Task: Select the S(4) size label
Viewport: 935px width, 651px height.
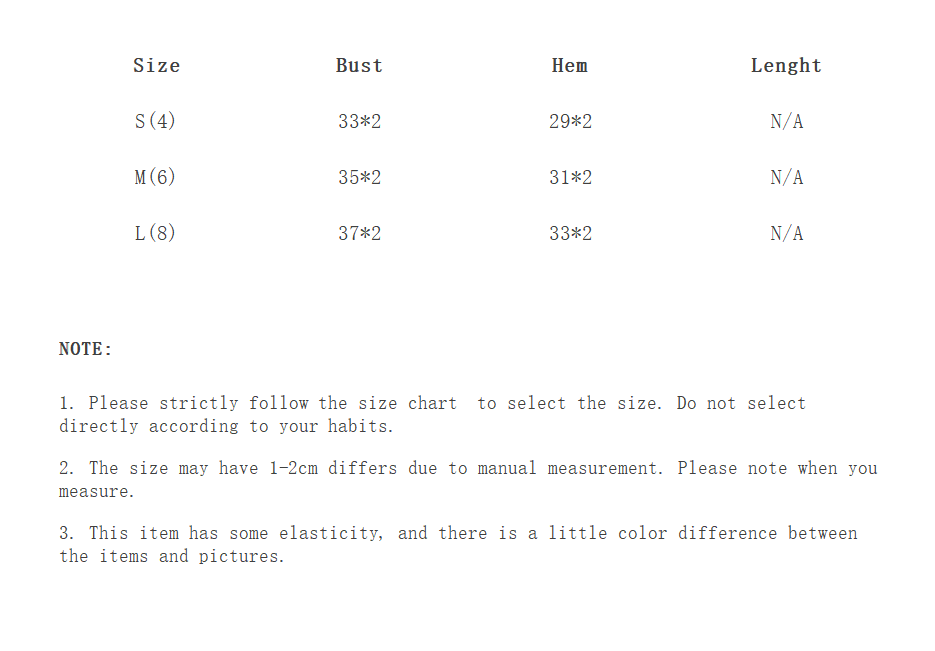Action: pyautogui.click(x=155, y=122)
